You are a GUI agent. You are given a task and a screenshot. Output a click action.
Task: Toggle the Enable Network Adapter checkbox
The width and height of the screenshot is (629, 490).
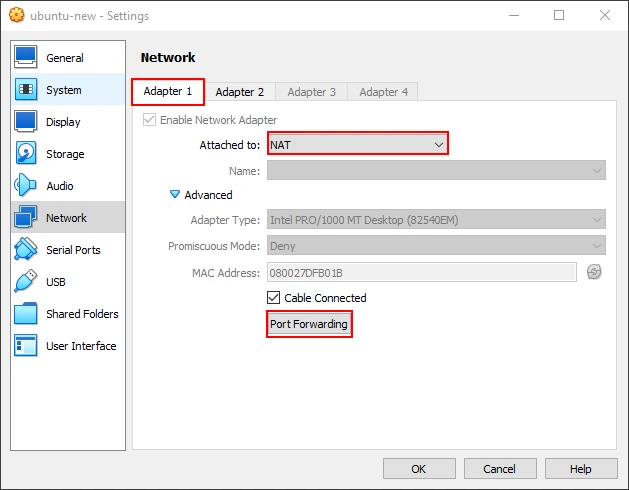150,120
